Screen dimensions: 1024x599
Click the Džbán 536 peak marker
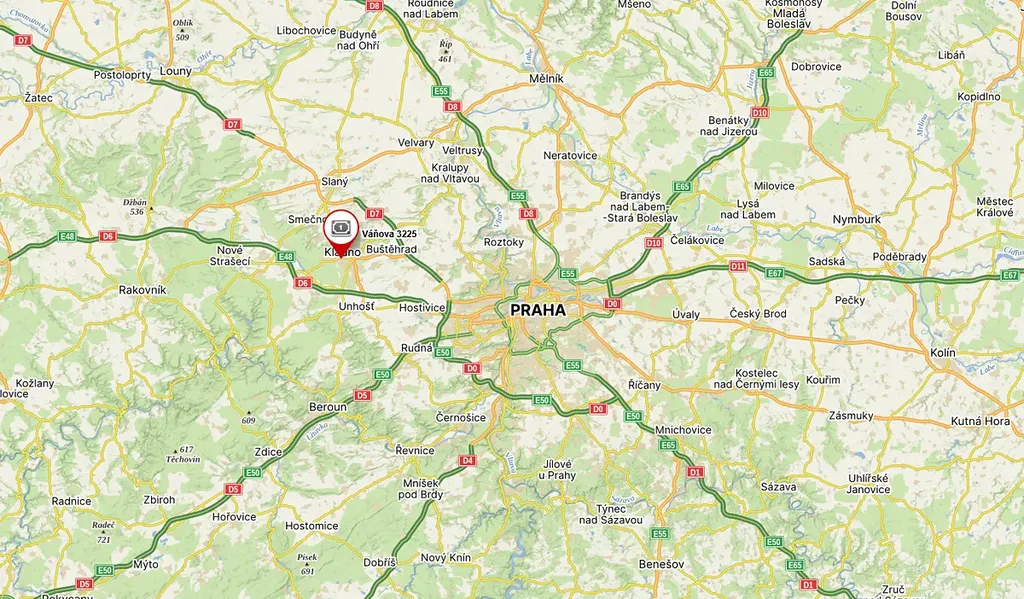point(136,207)
